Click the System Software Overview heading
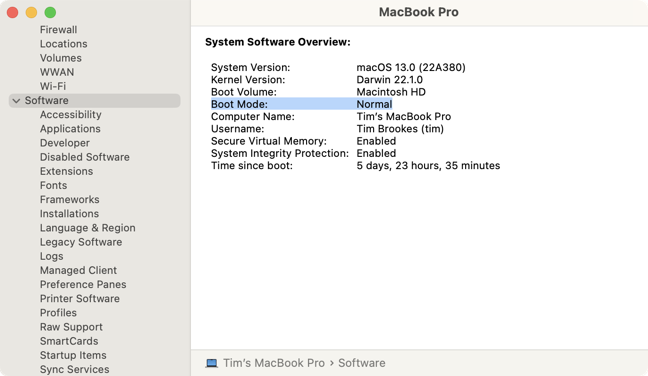This screenshot has height=376, width=648. (x=278, y=42)
